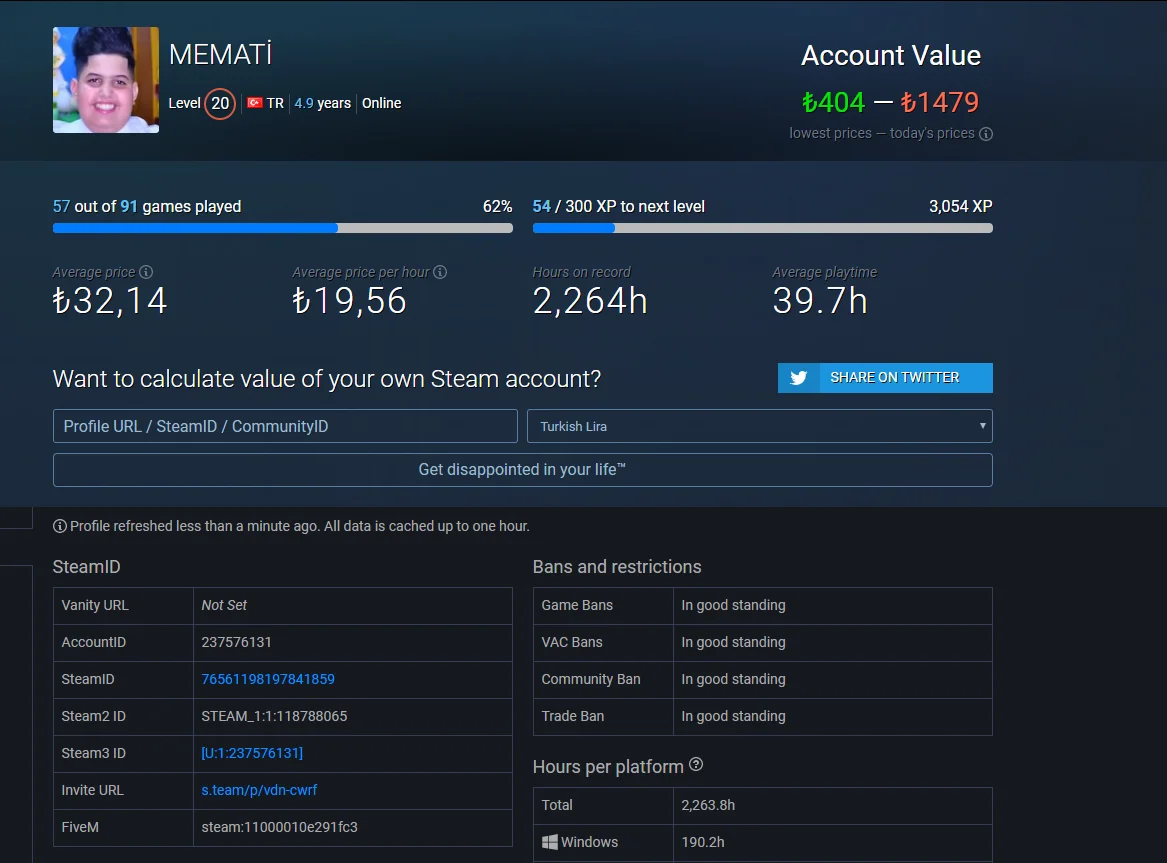Click Game Bans In good standing cell
The width and height of the screenshot is (1167, 863).
point(833,606)
